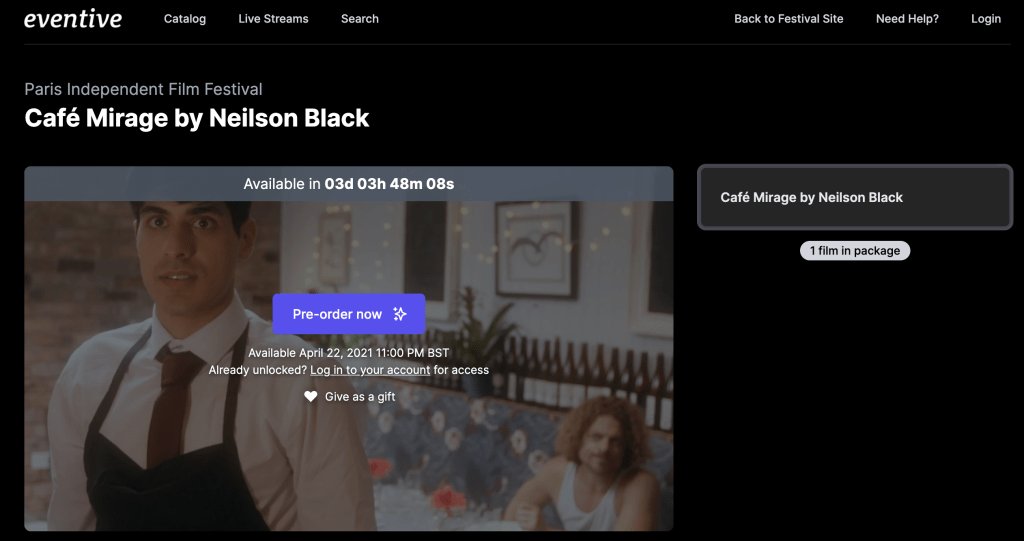This screenshot has height=541, width=1024.
Task: Click the heart icon beside Give as a gift
Action: [311, 396]
